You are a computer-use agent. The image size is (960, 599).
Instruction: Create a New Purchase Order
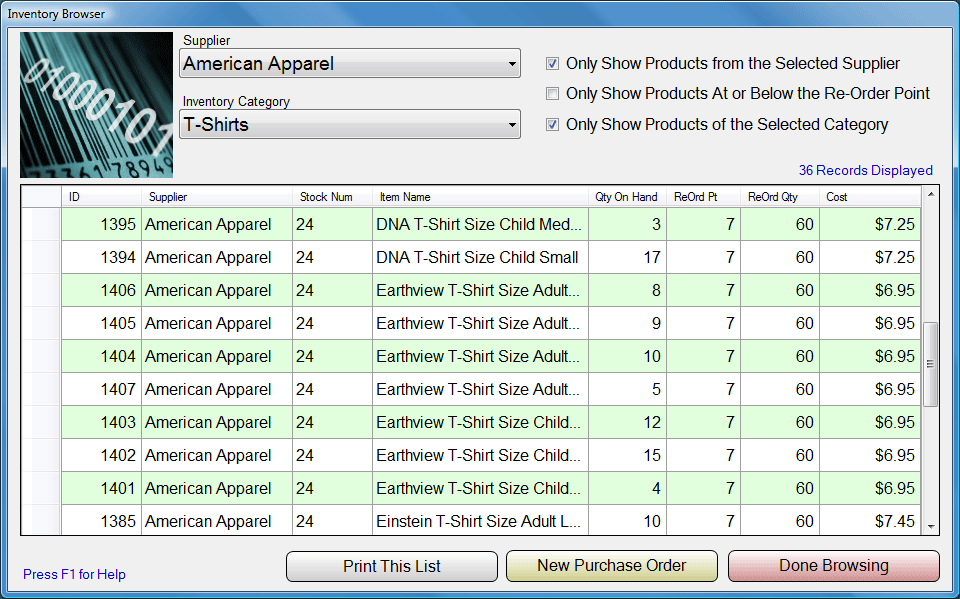coord(612,566)
